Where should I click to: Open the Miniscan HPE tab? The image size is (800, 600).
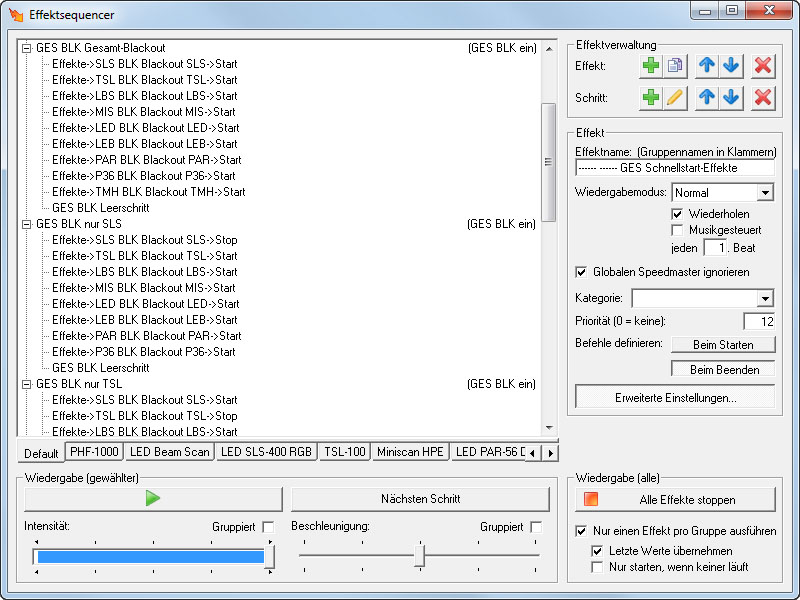410,452
